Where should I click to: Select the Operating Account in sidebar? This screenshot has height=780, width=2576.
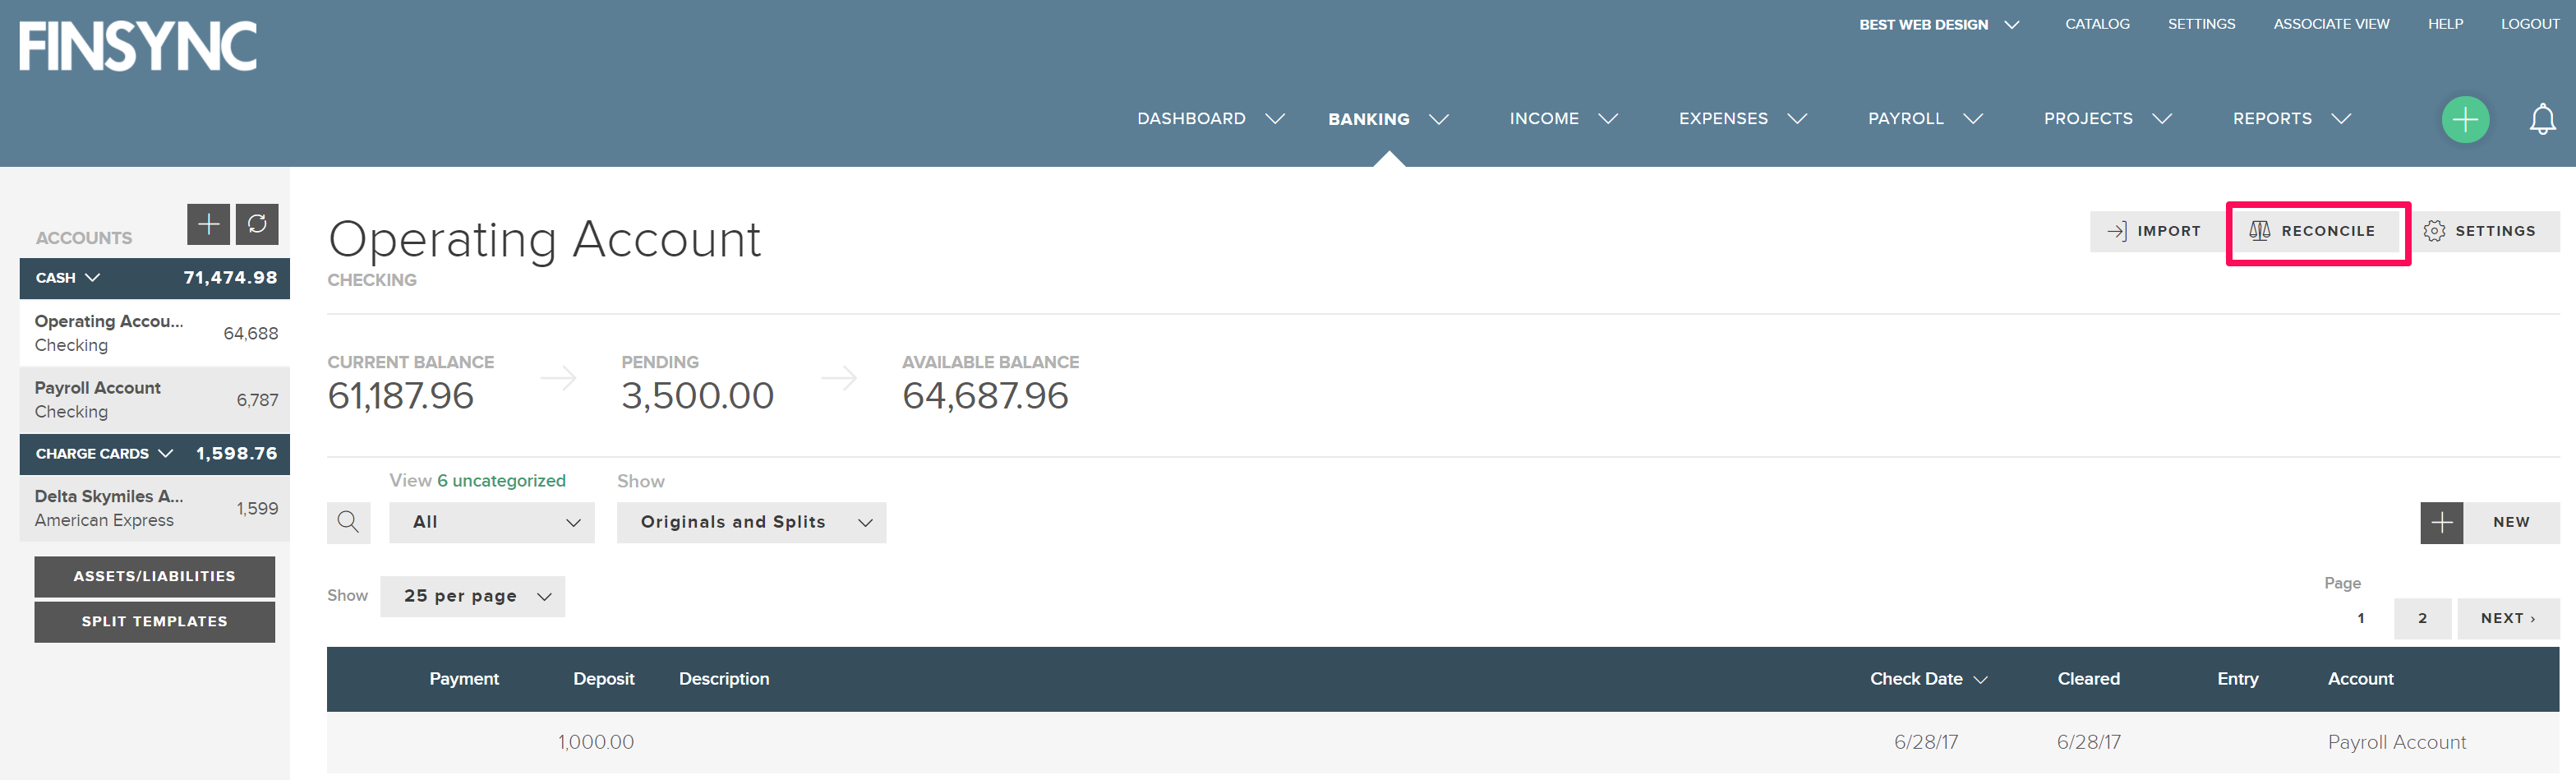pyautogui.click(x=154, y=333)
